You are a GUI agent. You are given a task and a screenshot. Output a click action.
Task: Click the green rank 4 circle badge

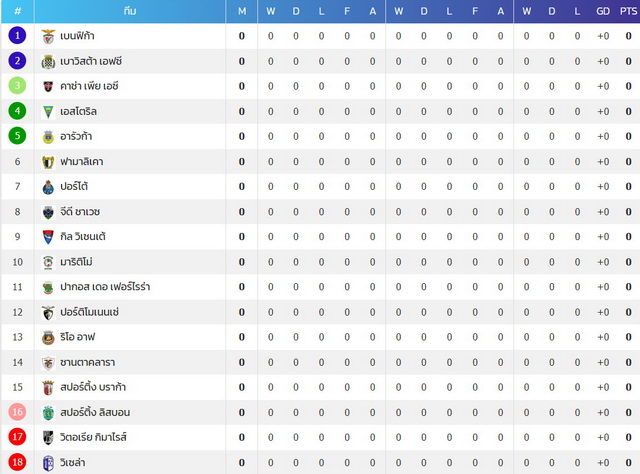coord(17,111)
